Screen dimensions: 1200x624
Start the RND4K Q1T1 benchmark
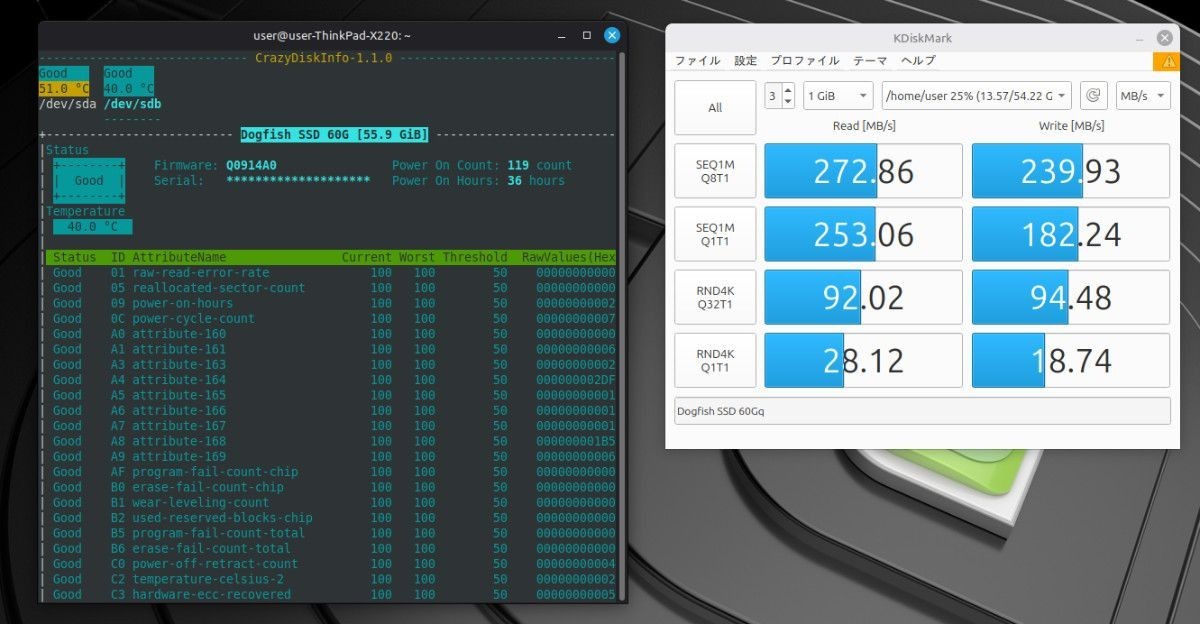715,360
